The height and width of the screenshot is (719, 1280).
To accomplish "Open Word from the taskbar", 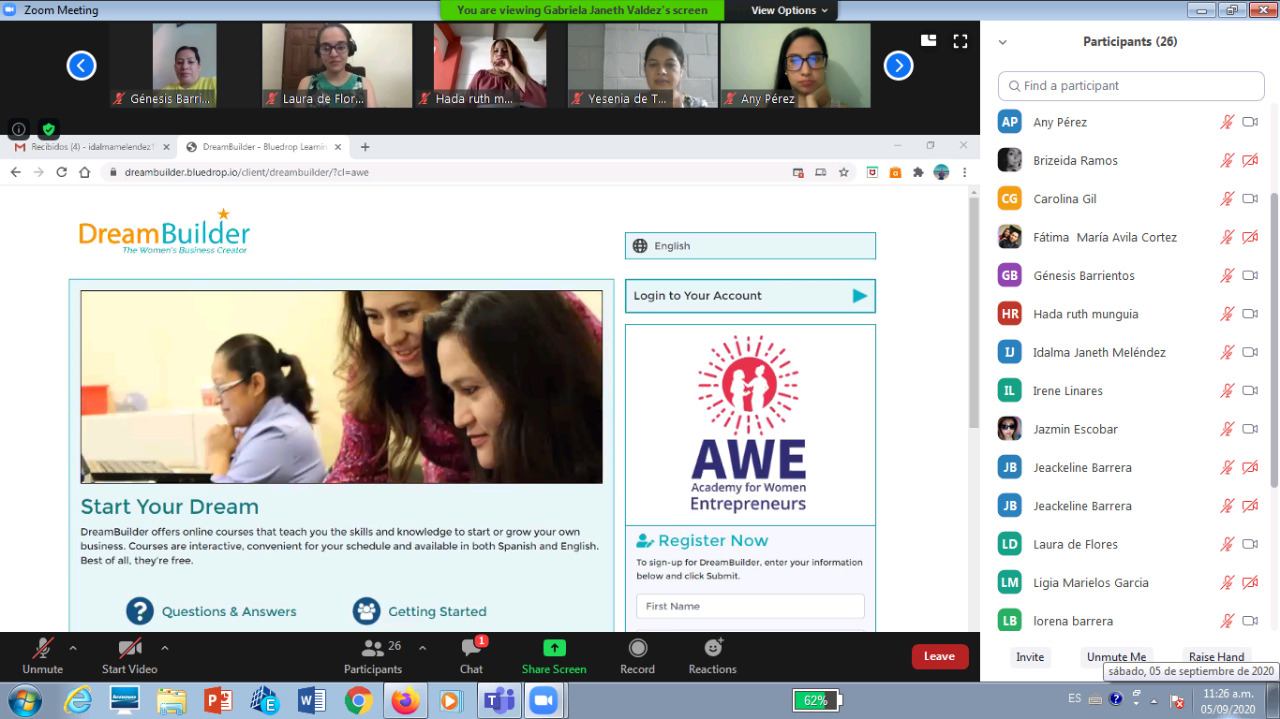I will click(311, 700).
